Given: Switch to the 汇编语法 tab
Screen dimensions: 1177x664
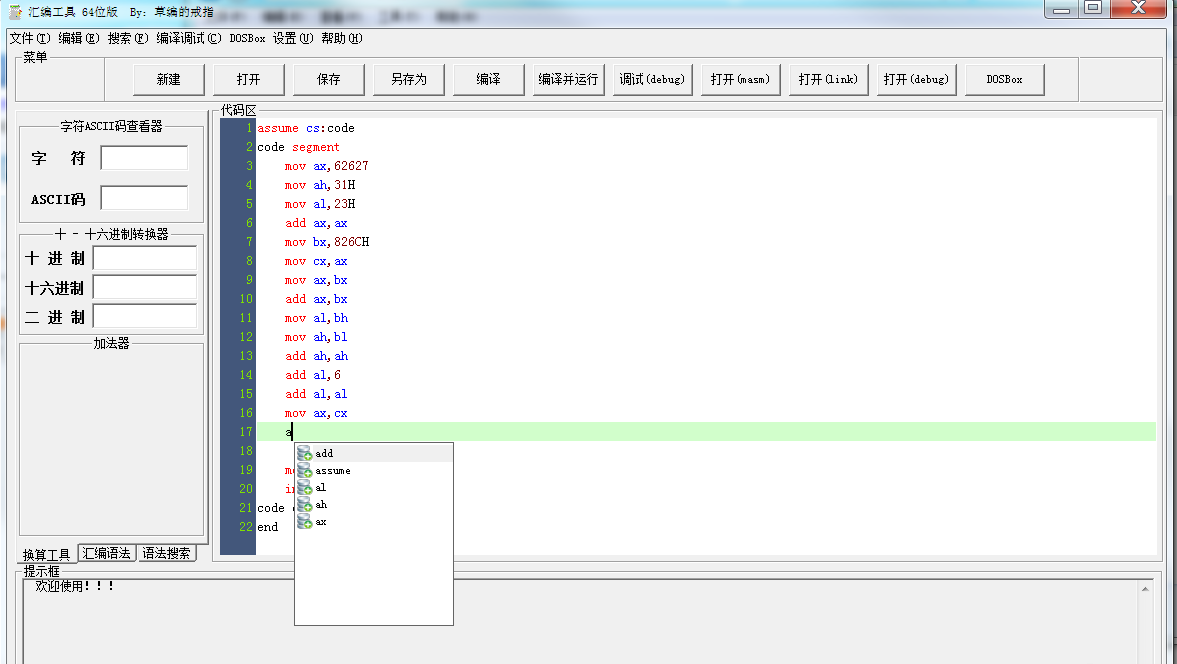Looking at the screenshot, I should tap(107, 553).
